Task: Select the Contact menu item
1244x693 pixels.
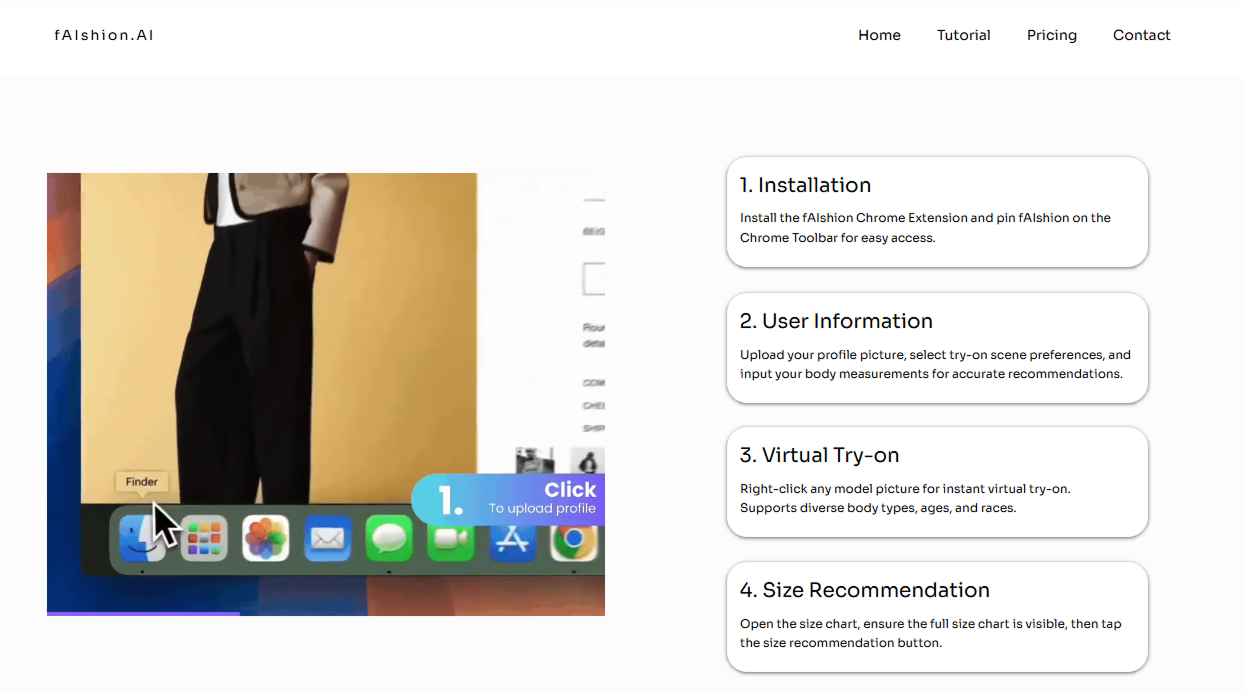Action: click(1141, 35)
